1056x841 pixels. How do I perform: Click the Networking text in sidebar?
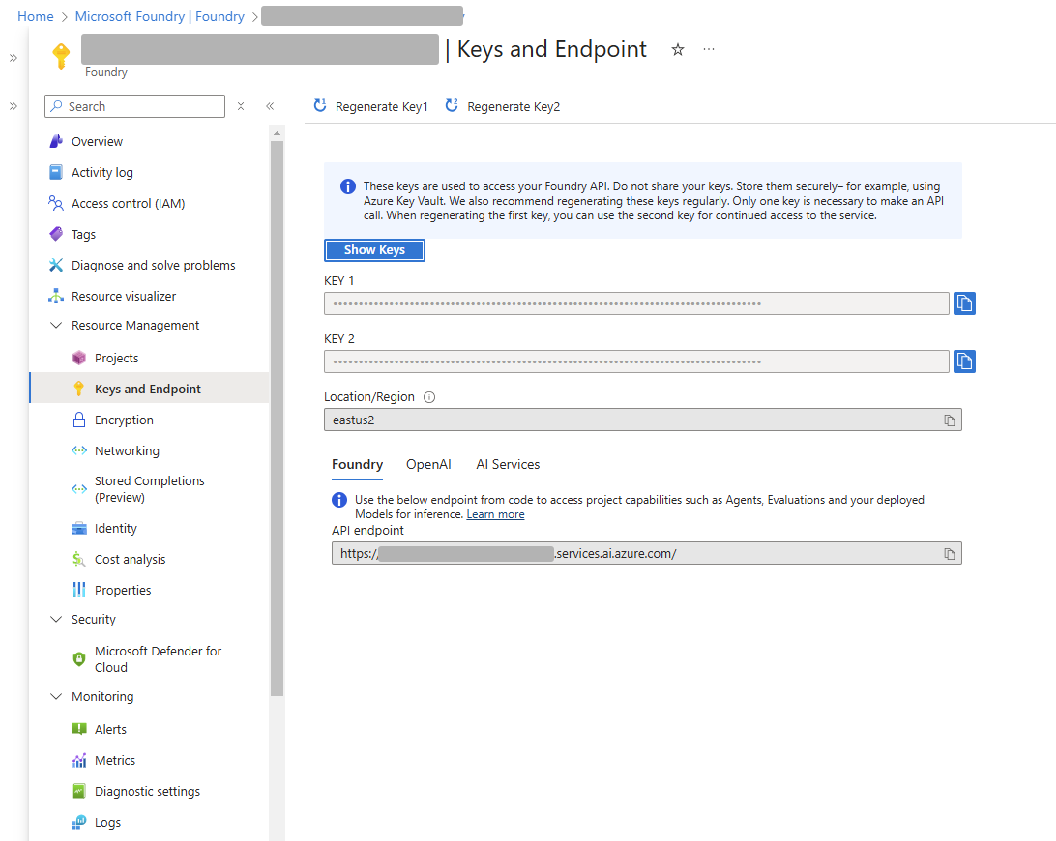pos(127,450)
